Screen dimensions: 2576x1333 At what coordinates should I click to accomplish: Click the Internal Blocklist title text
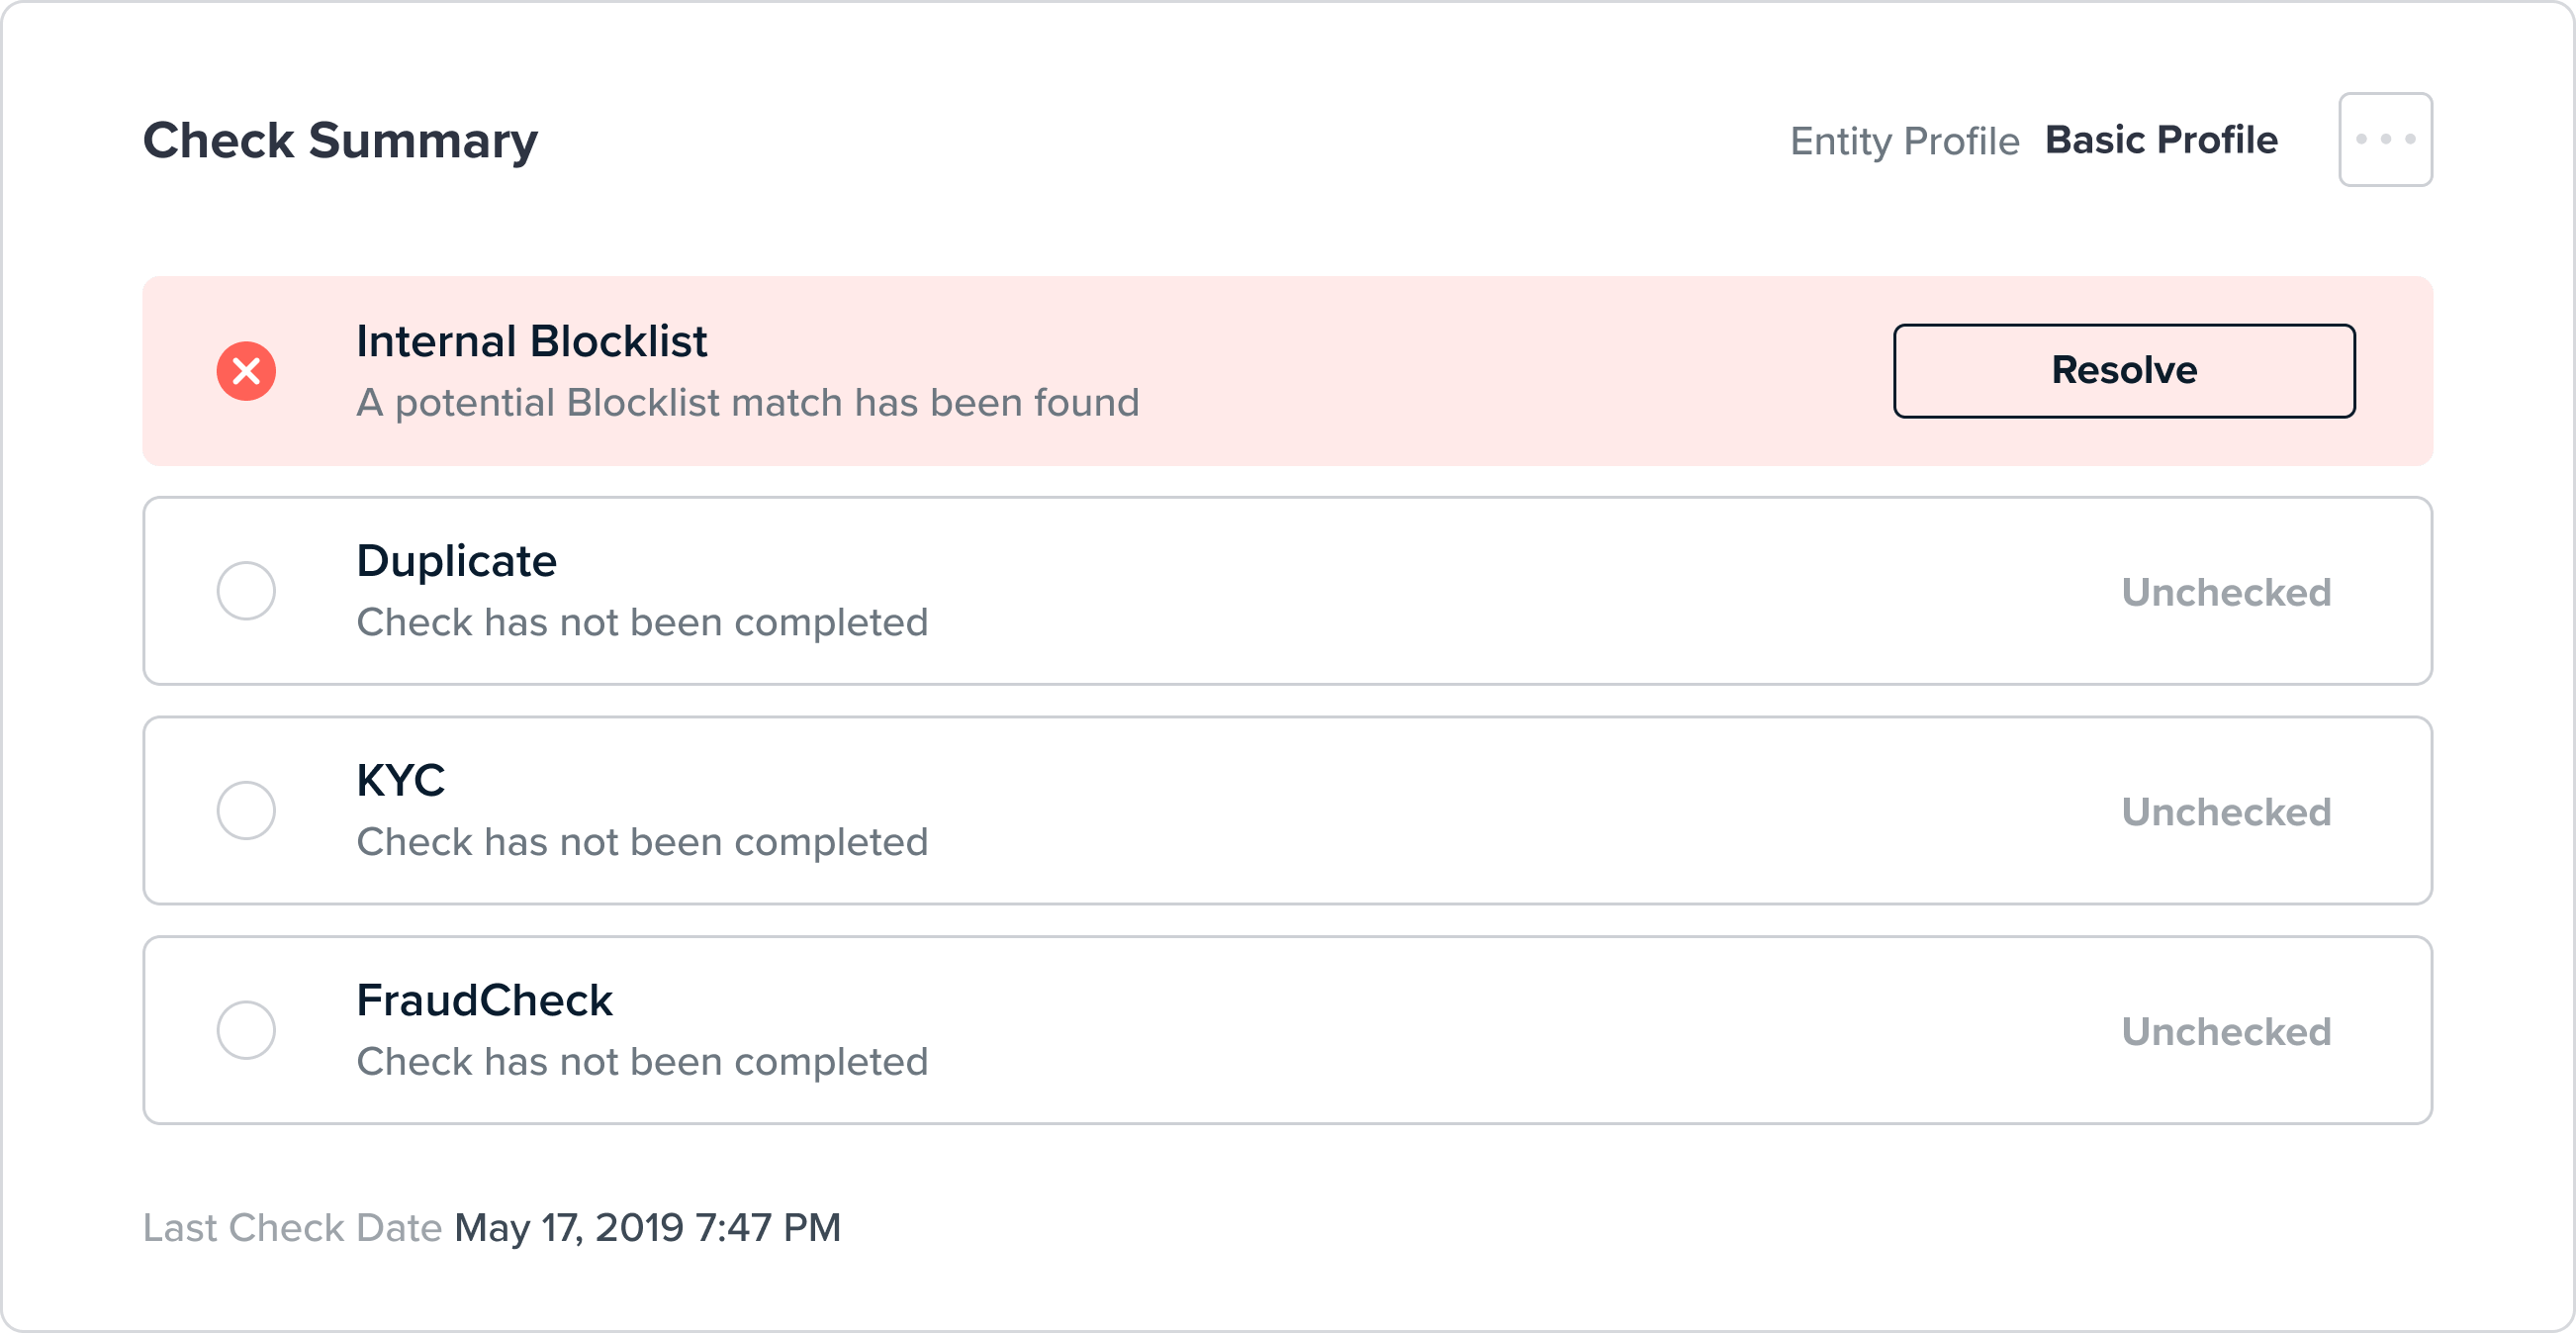tap(532, 340)
